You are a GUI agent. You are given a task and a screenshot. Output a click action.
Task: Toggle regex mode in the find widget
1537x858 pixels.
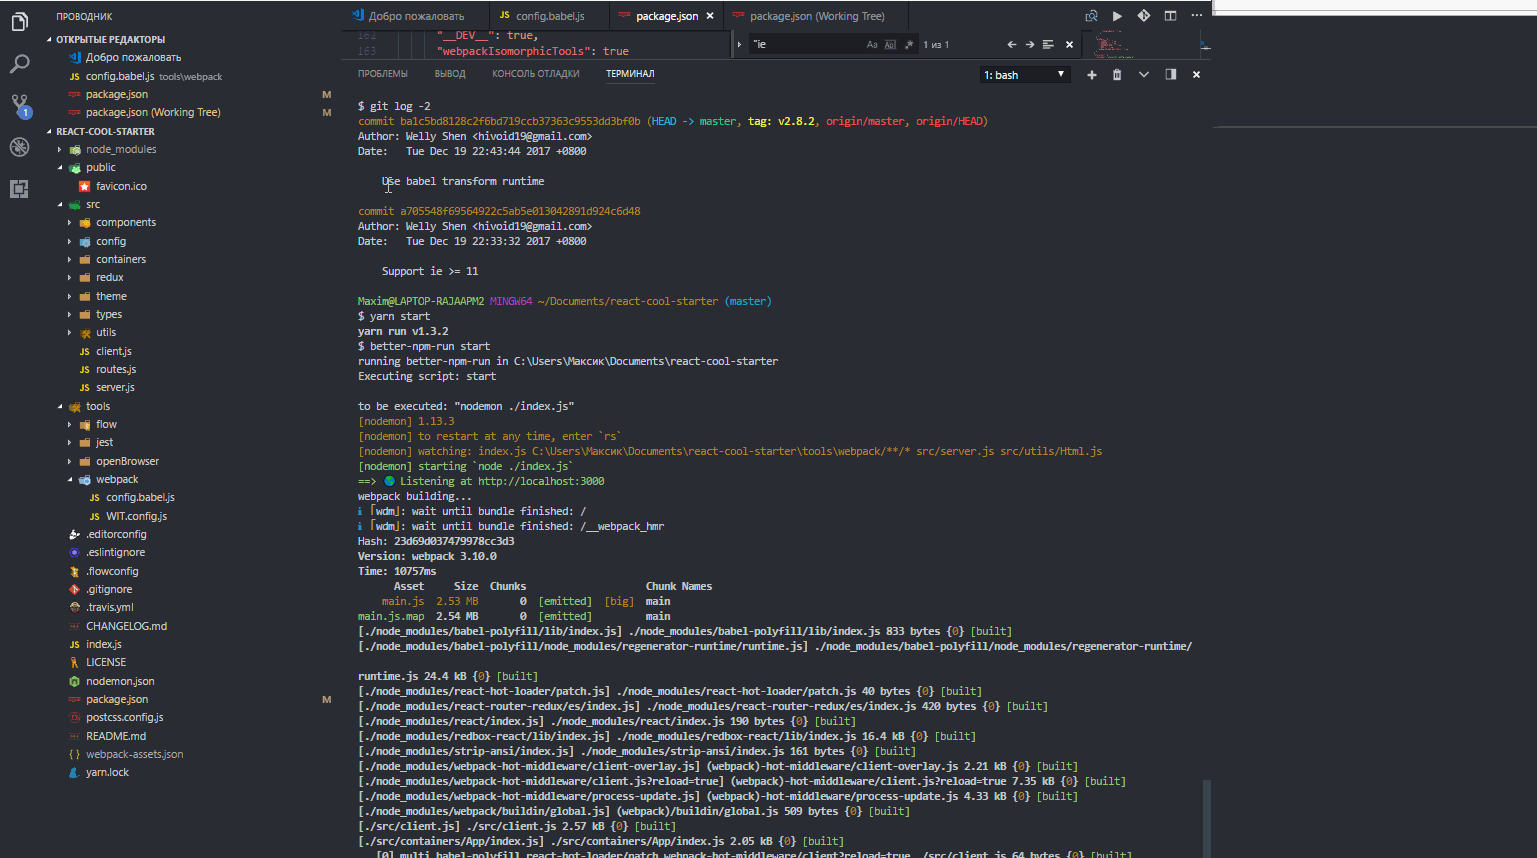click(909, 44)
